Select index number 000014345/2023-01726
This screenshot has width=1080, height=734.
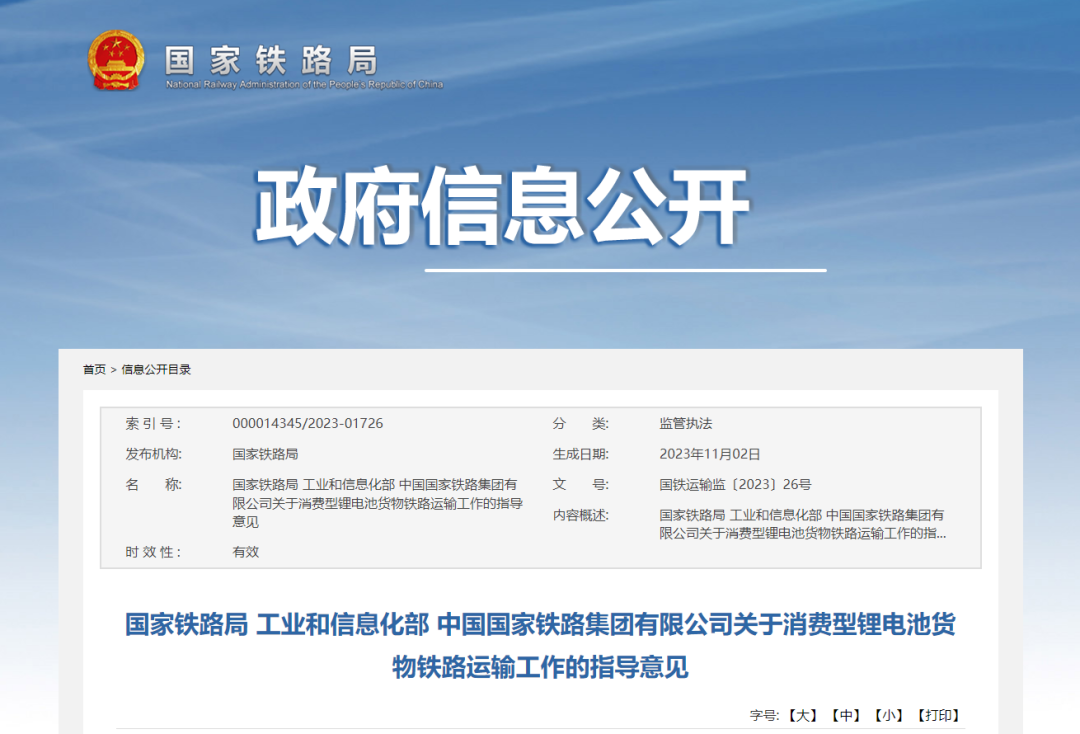coord(308,423)
